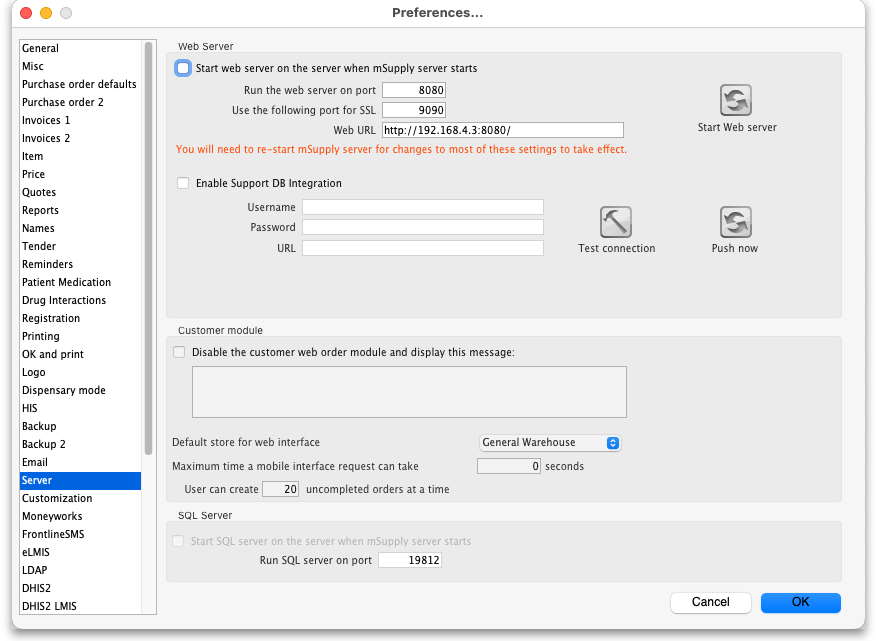
Task: Open the Default store dropdown
Action: 549,442
